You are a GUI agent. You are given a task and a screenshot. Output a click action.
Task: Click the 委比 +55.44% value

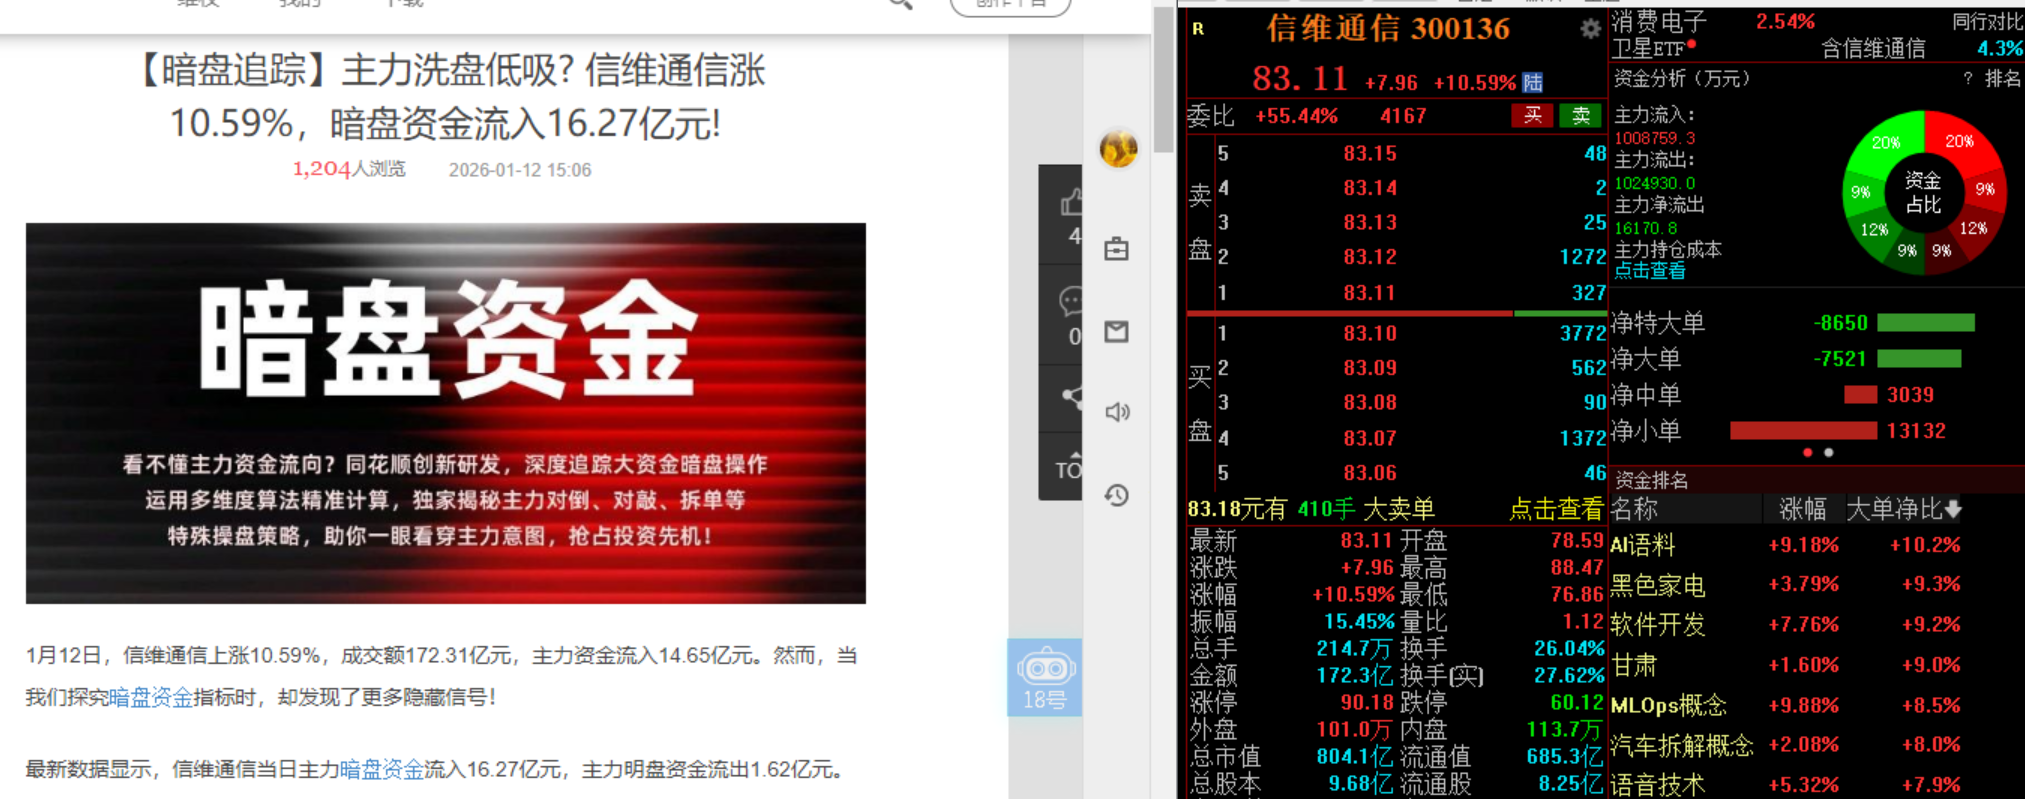1296,116
